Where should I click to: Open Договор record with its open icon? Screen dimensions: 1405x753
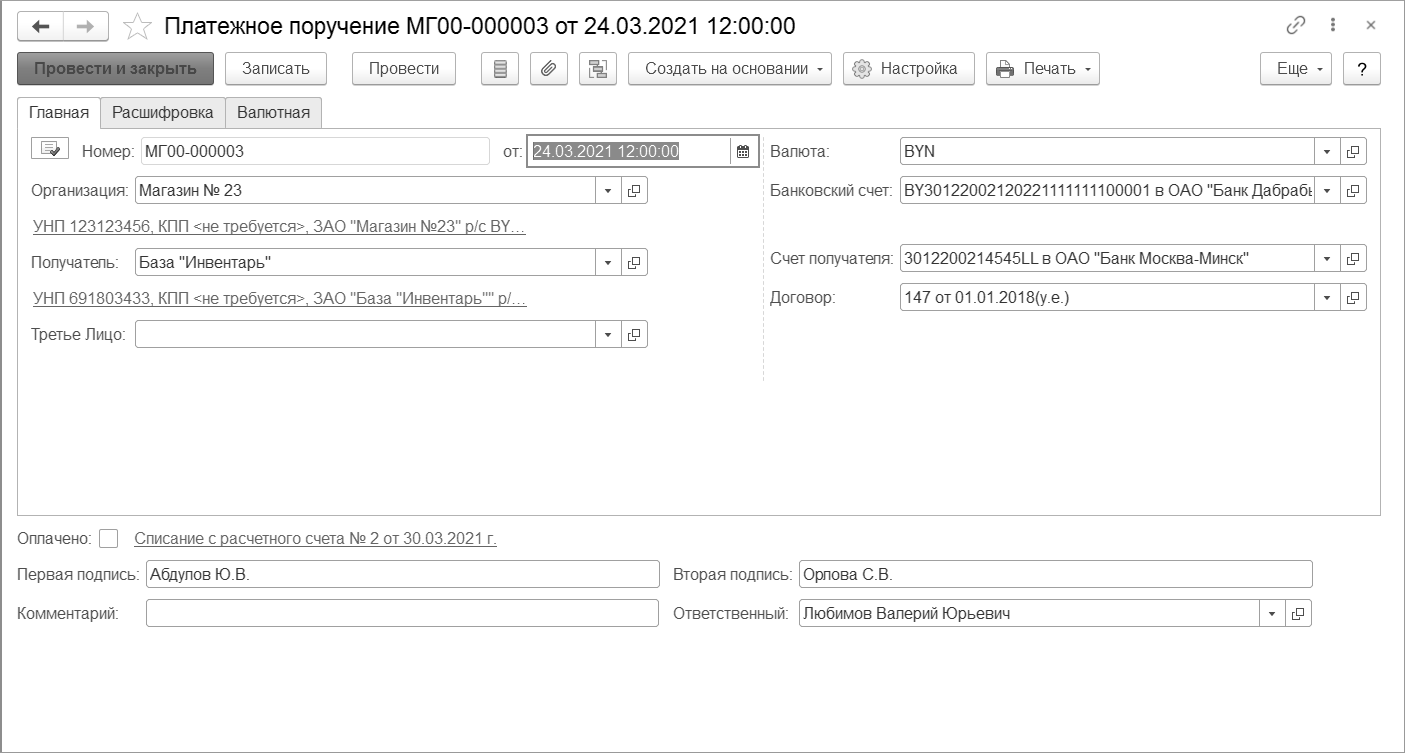point(1353,297)
